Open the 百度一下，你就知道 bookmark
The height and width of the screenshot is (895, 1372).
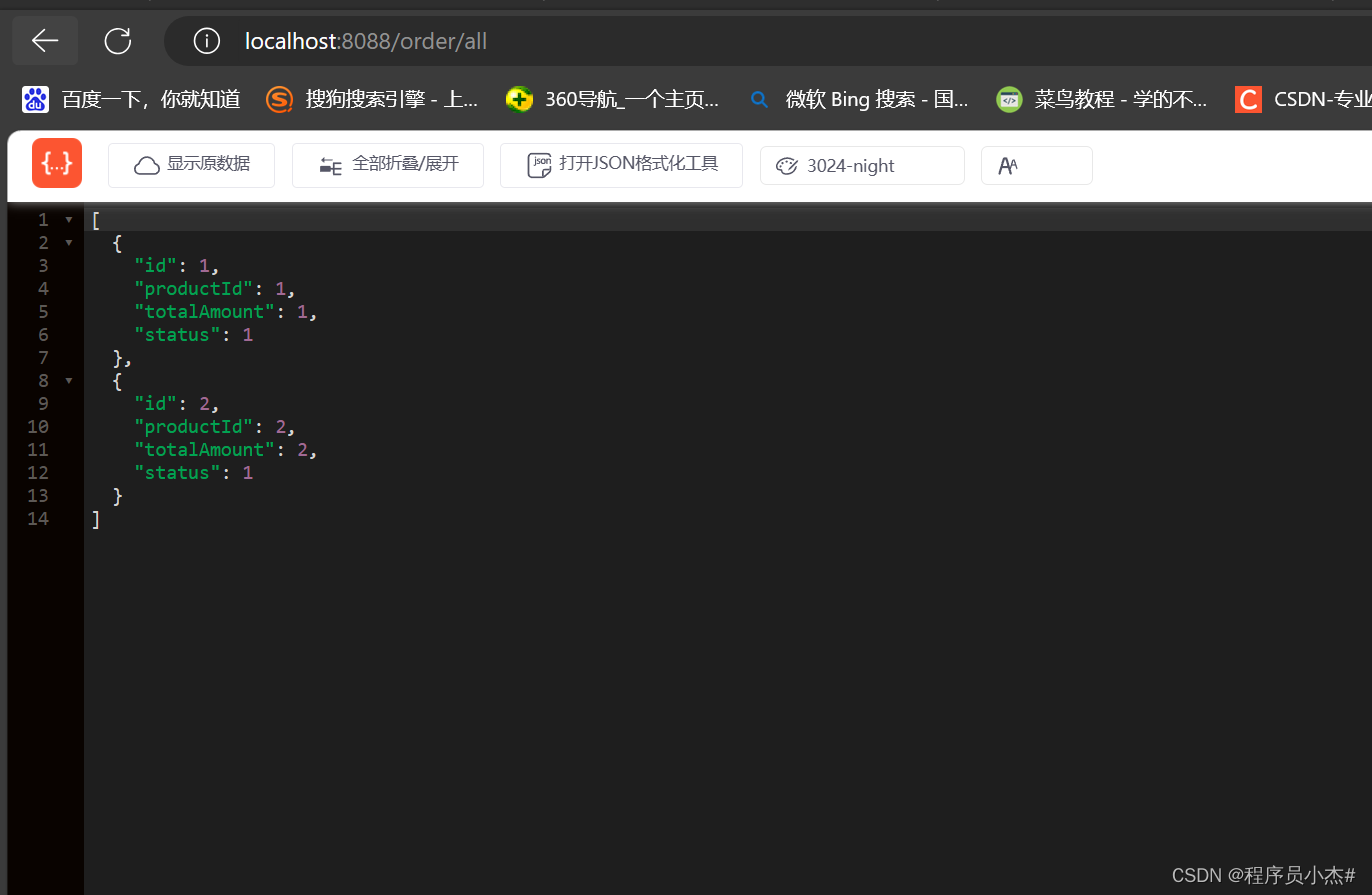pos(132,99)
